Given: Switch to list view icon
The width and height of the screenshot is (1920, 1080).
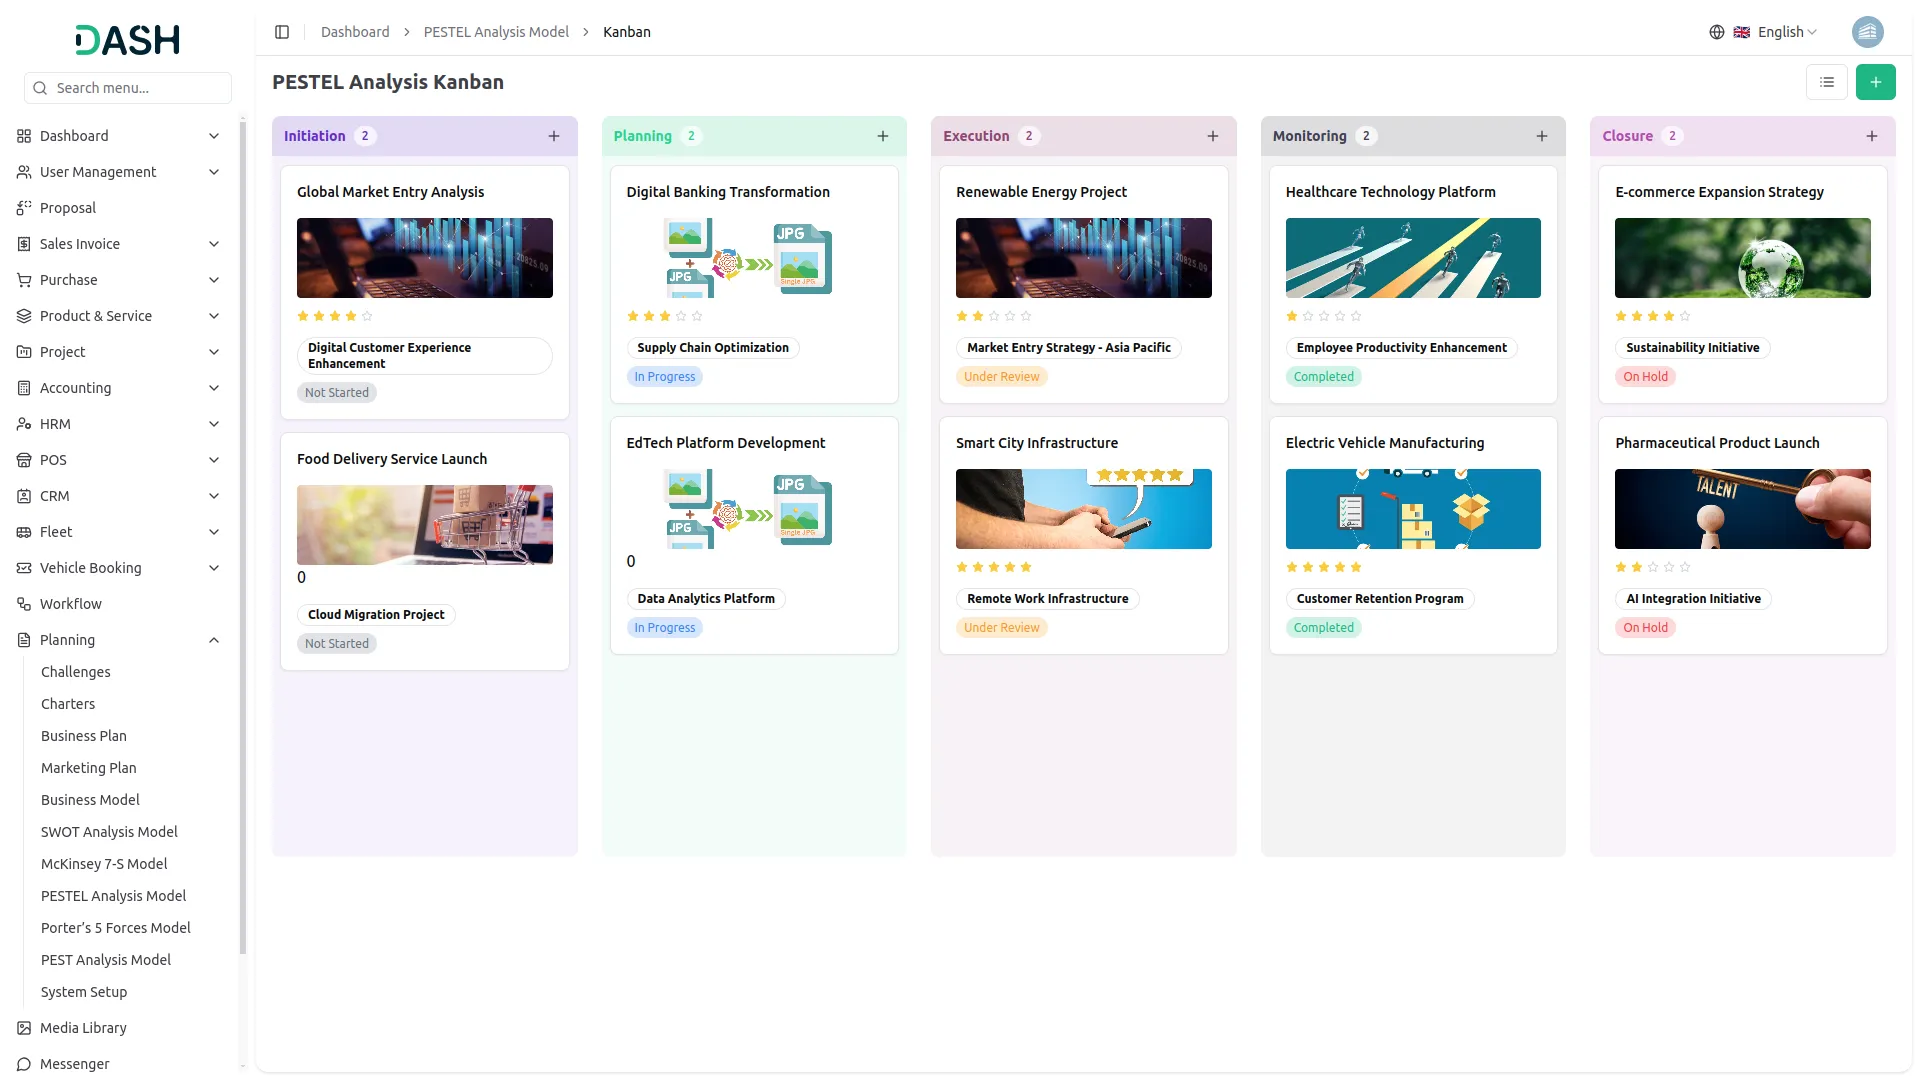Looking at the screenshot, I should coord(1826,82).
